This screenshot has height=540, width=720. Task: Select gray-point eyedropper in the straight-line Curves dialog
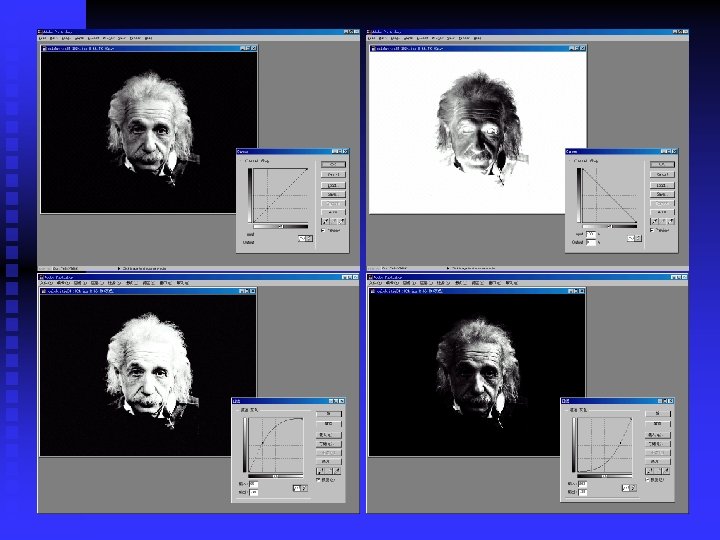click(334, 221)
